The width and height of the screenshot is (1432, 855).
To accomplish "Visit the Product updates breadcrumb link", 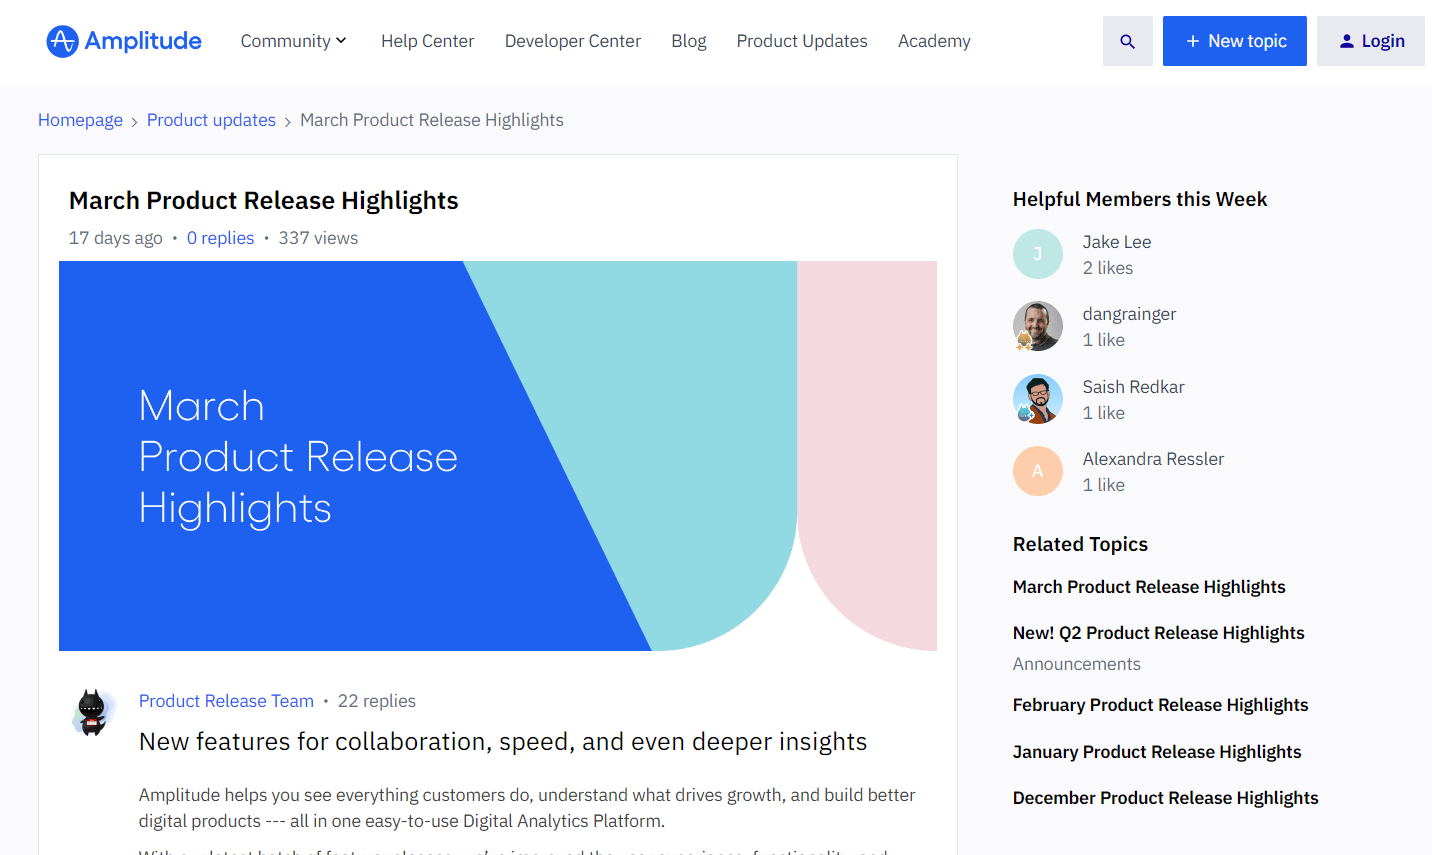I will [210, 120].
